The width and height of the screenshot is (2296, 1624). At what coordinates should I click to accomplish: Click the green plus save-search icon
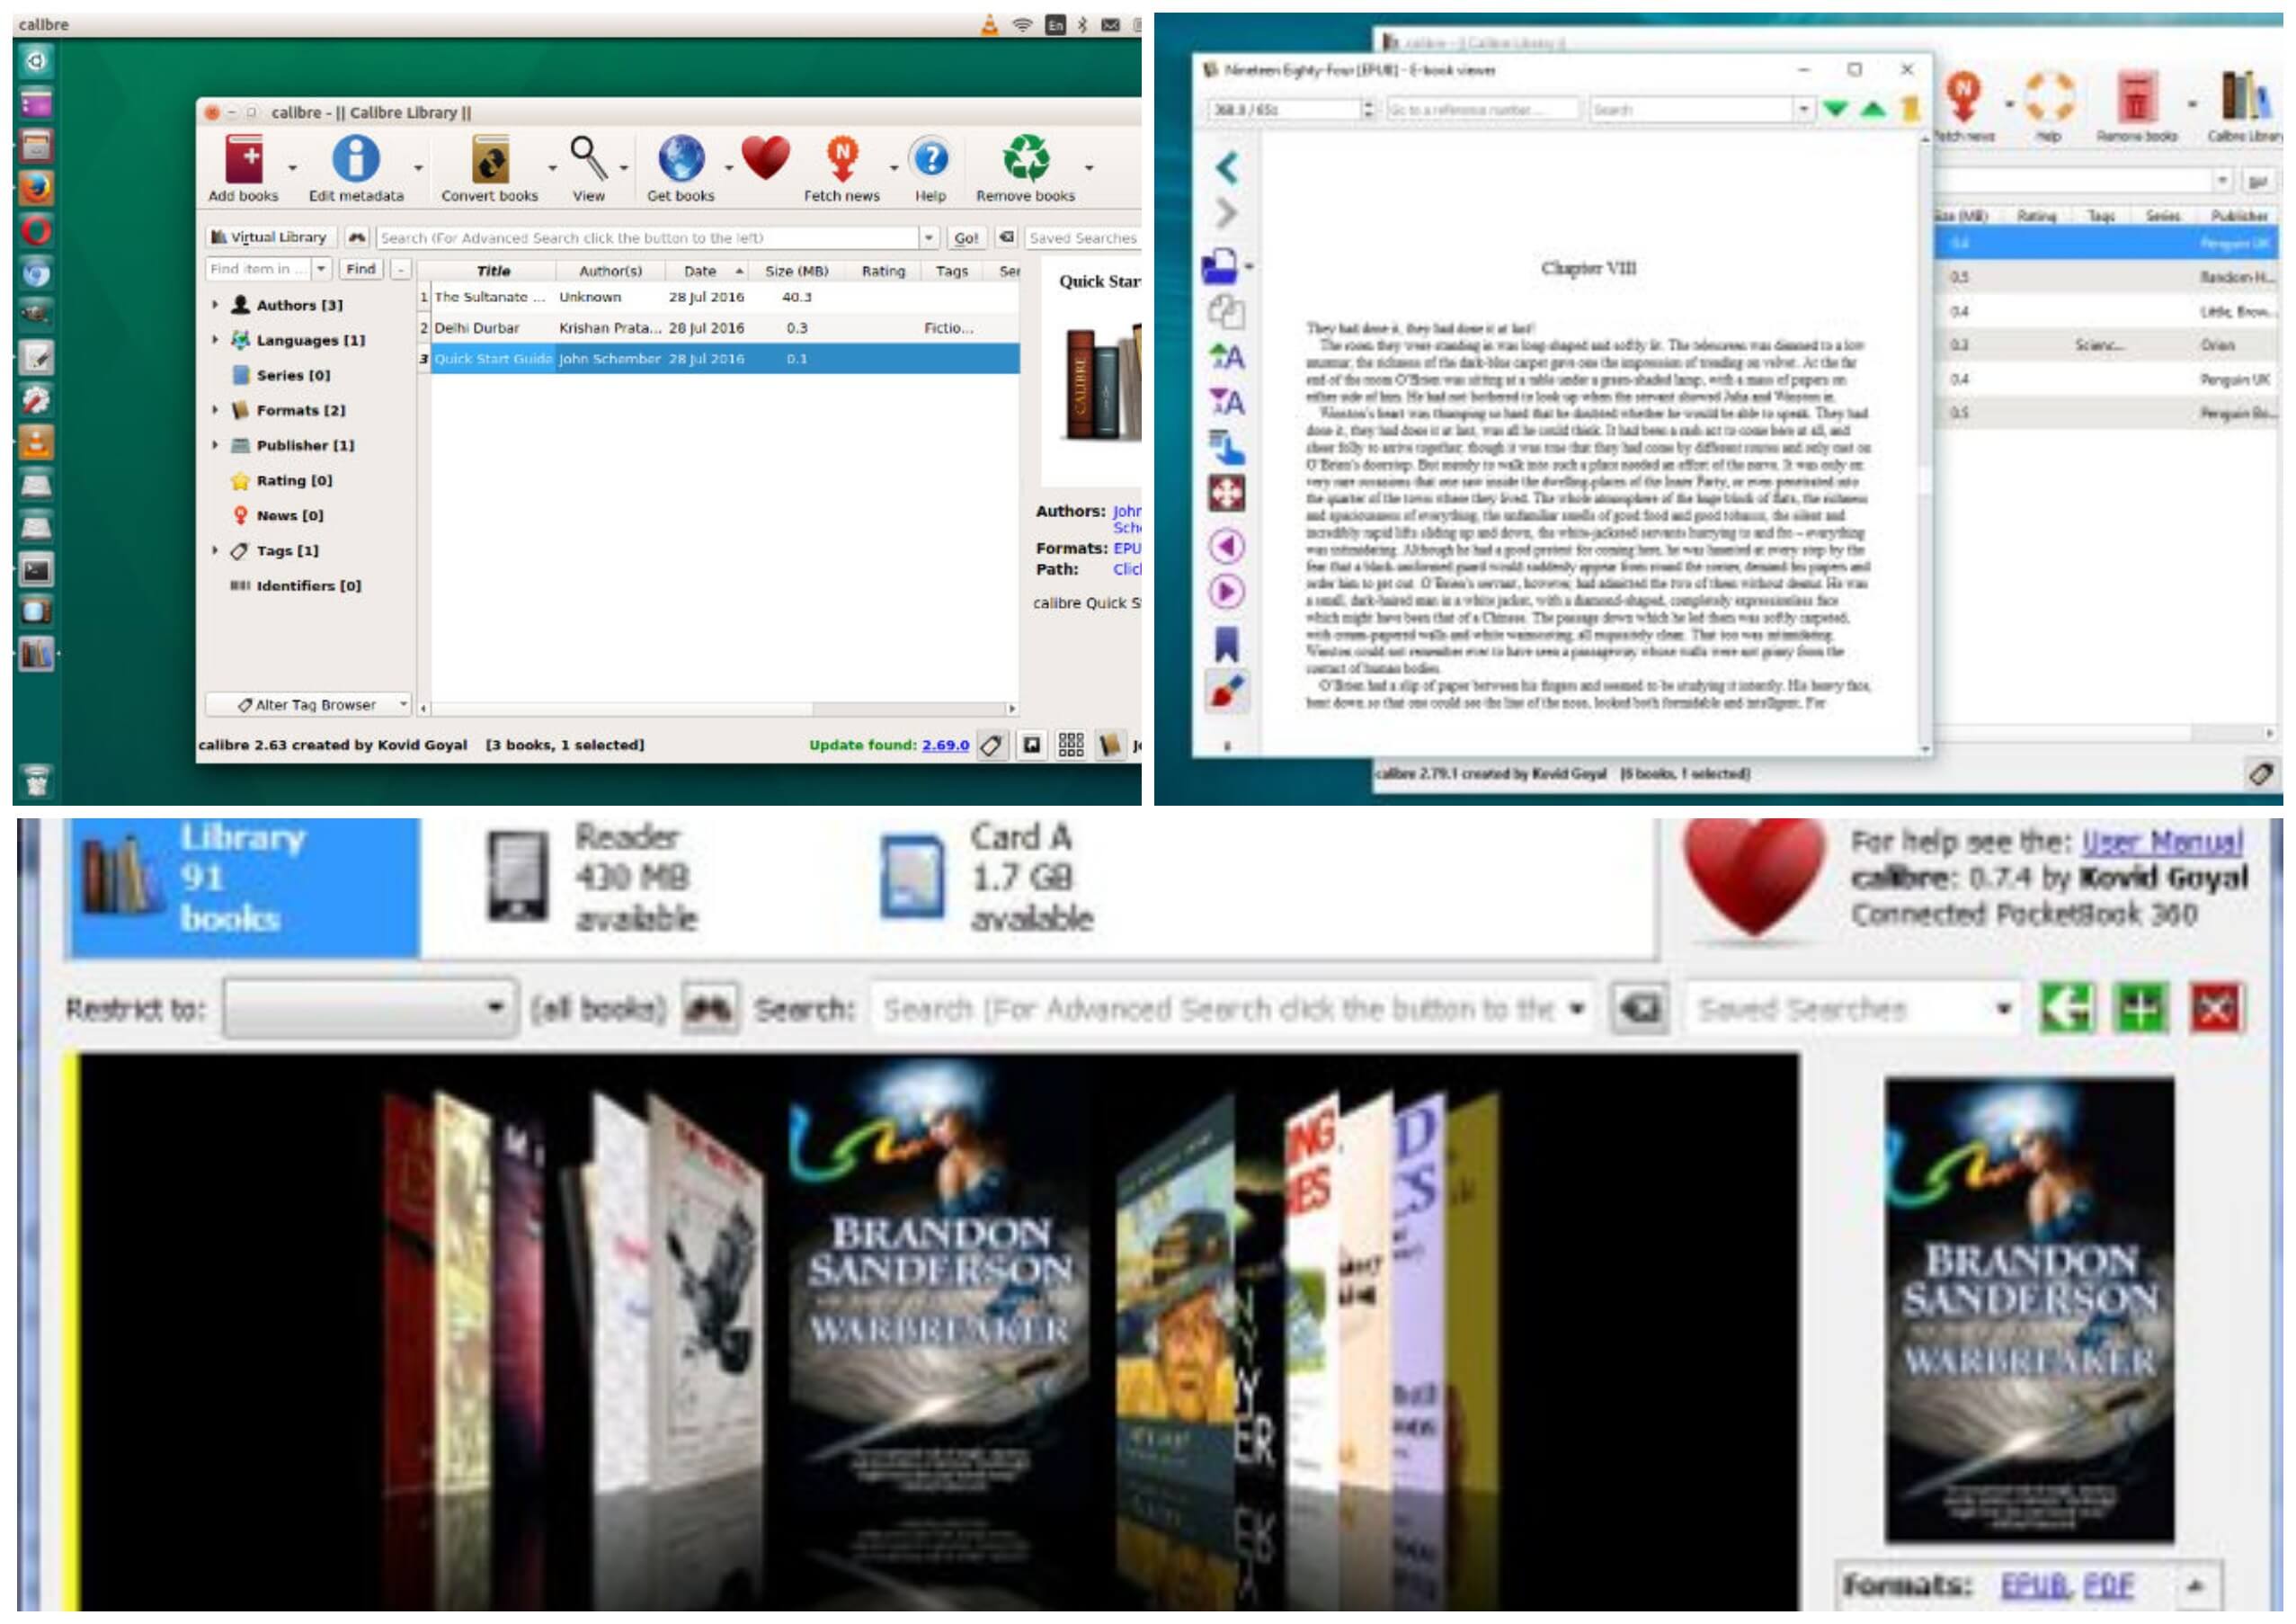click(2140, 1007)
